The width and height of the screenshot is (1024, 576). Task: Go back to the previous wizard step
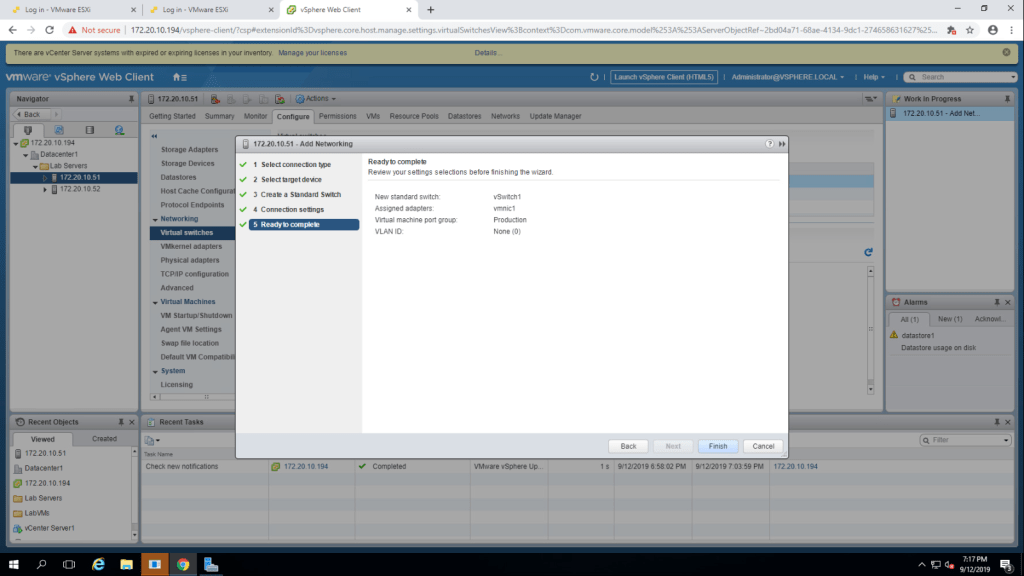tap(628, 446)
